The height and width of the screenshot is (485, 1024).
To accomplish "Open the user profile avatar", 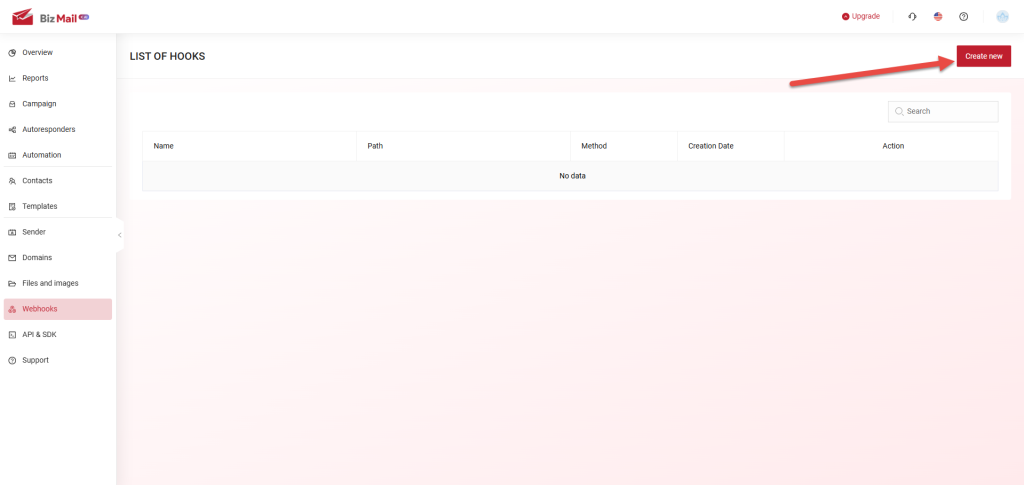I will pos(1003,17).
